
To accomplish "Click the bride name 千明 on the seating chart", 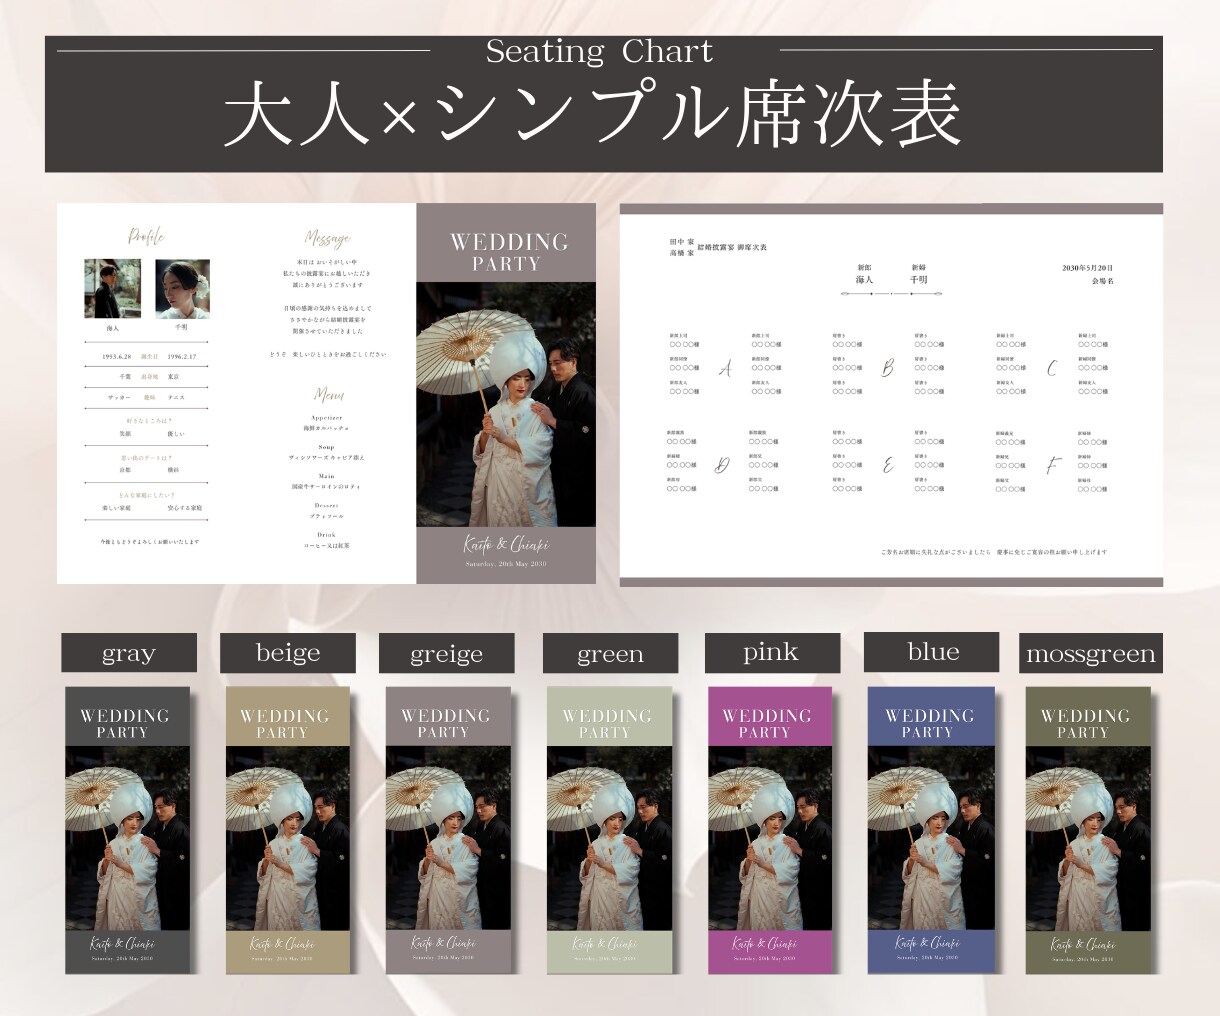I will (918, 280).
